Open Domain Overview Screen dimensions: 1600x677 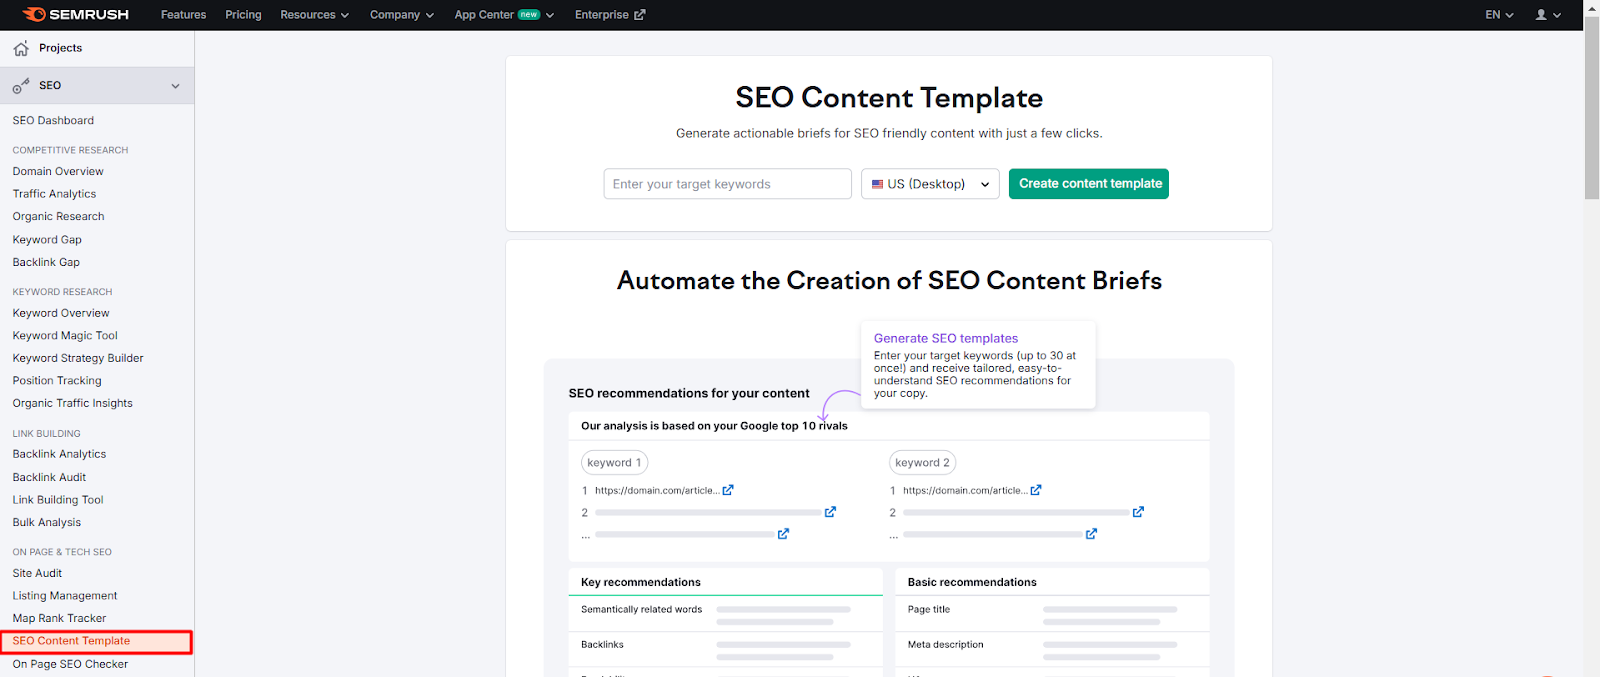coord(58,171)
